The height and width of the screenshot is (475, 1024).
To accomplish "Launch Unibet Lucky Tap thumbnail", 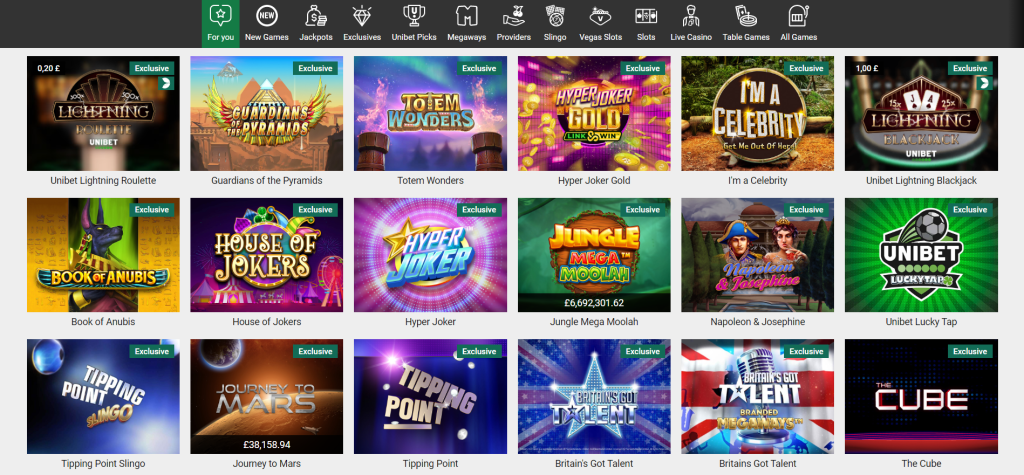I will tap(921, 255).
